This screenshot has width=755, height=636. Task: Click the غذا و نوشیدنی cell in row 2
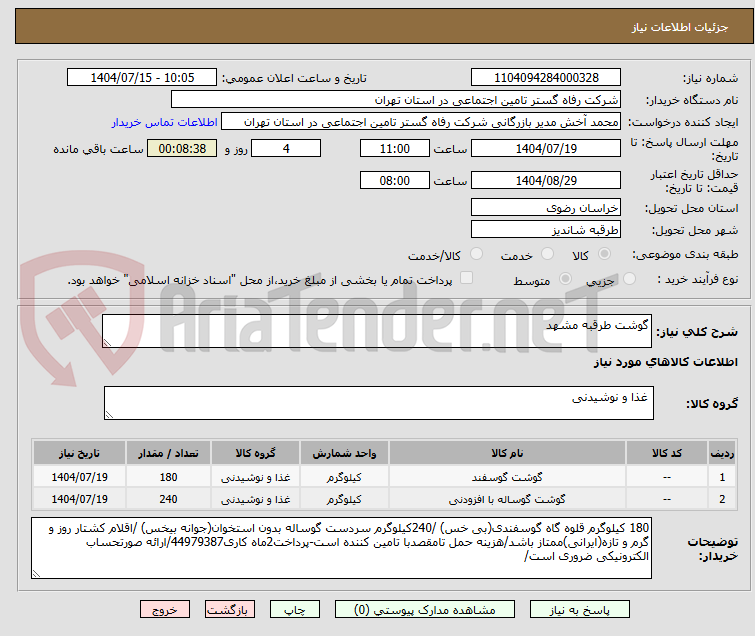click(255, 499)
